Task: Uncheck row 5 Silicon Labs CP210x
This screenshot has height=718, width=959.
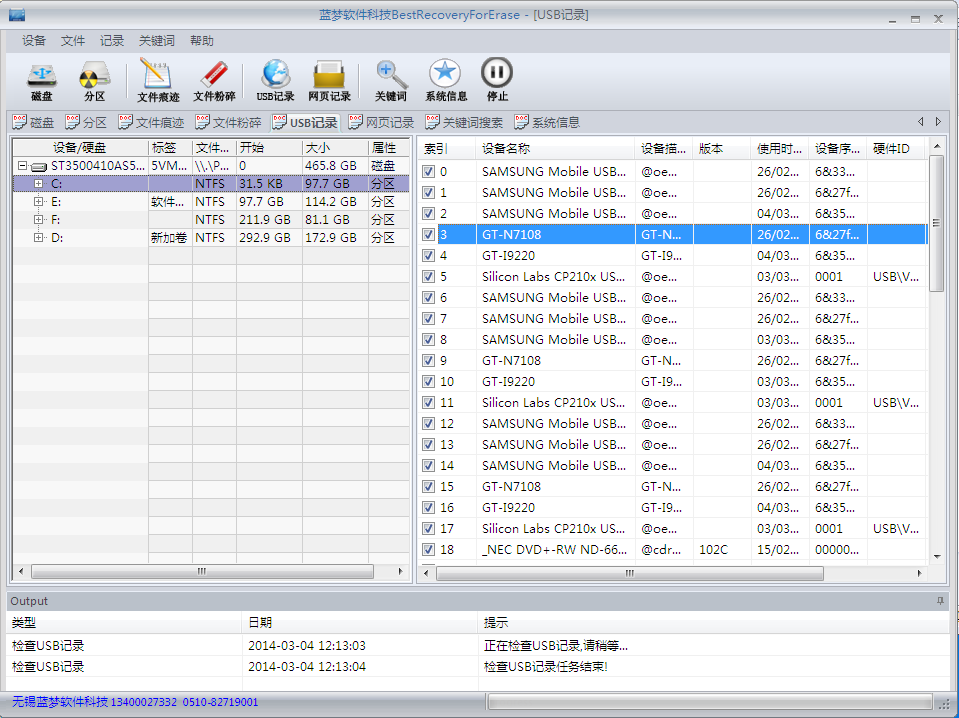Action: coord(429,276)
